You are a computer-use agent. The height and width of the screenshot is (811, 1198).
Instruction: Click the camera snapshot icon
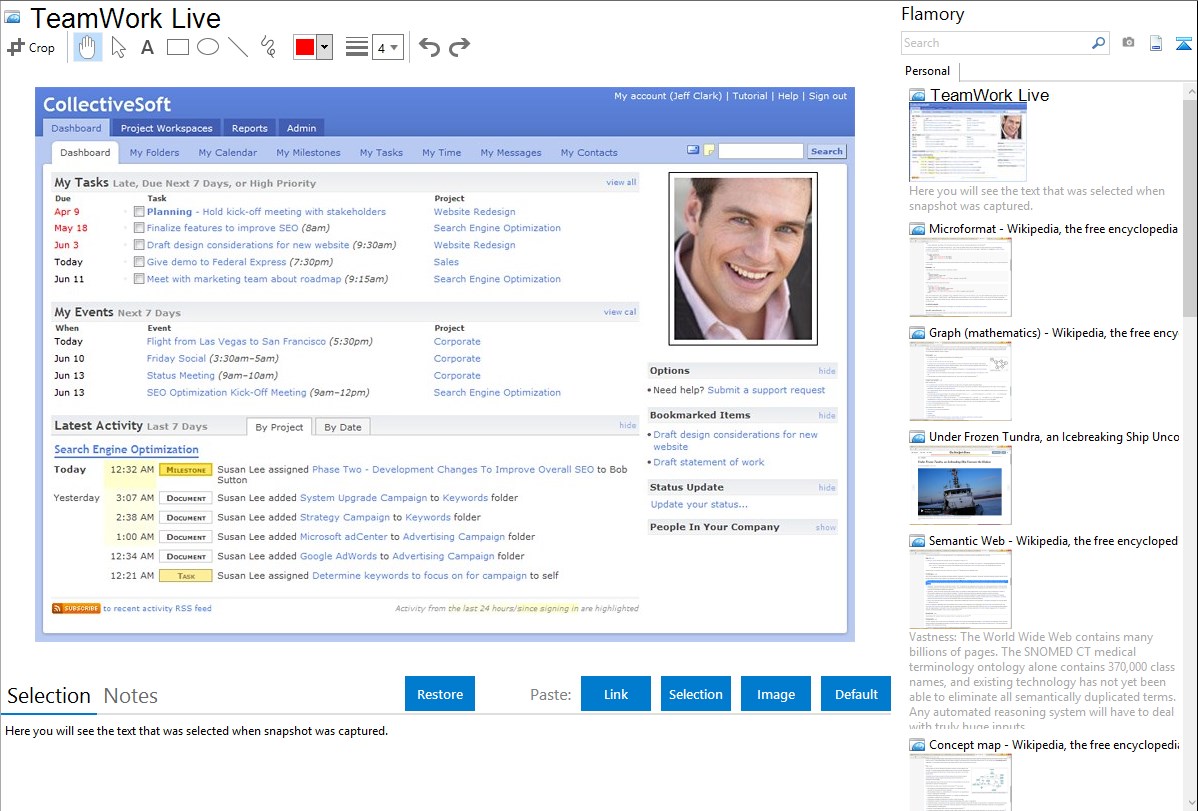(x=1128, y=43)
